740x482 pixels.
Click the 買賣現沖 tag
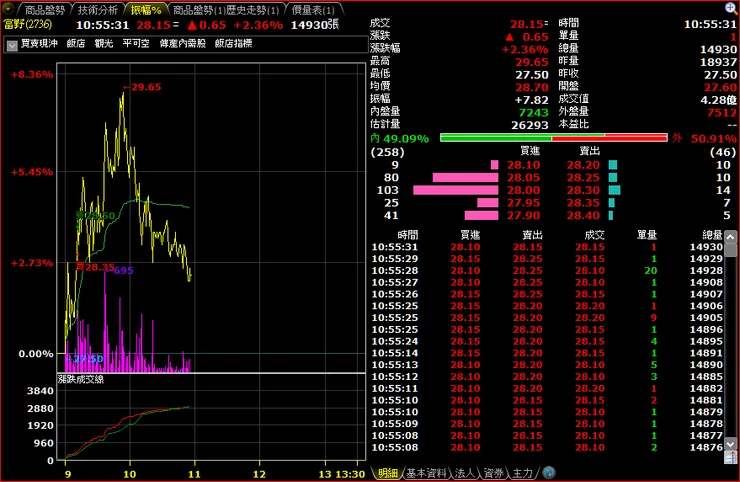(x=39, y=43)
